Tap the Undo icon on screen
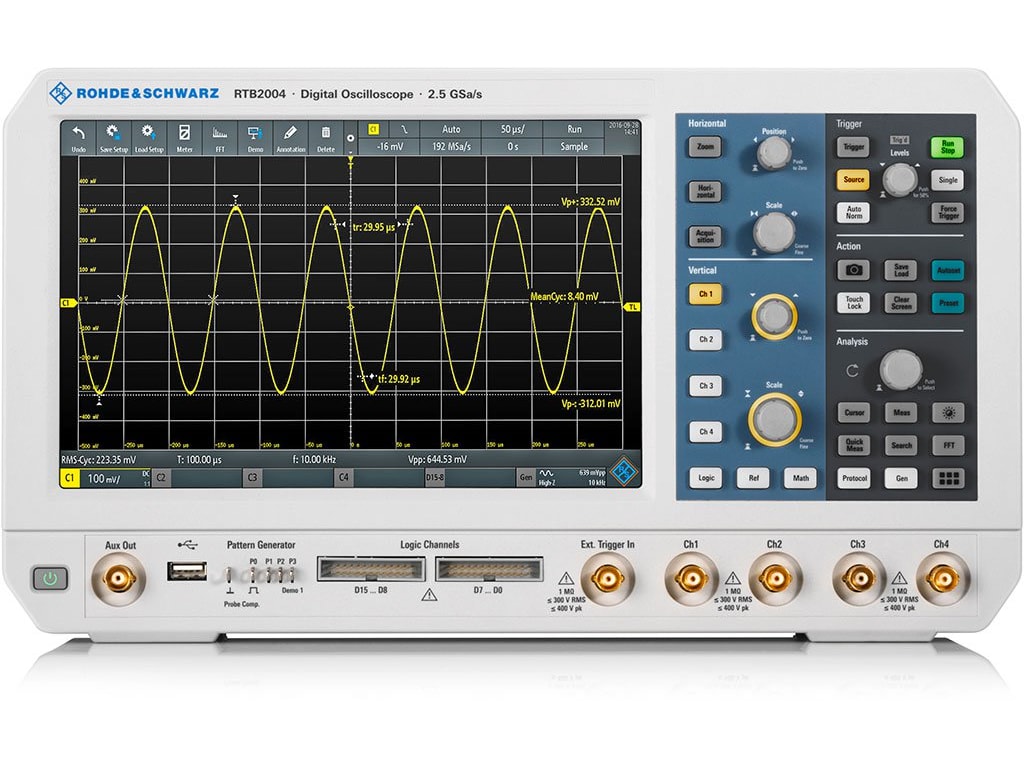The height and width of the screenshot is (768, 1024). coord(77,136)
